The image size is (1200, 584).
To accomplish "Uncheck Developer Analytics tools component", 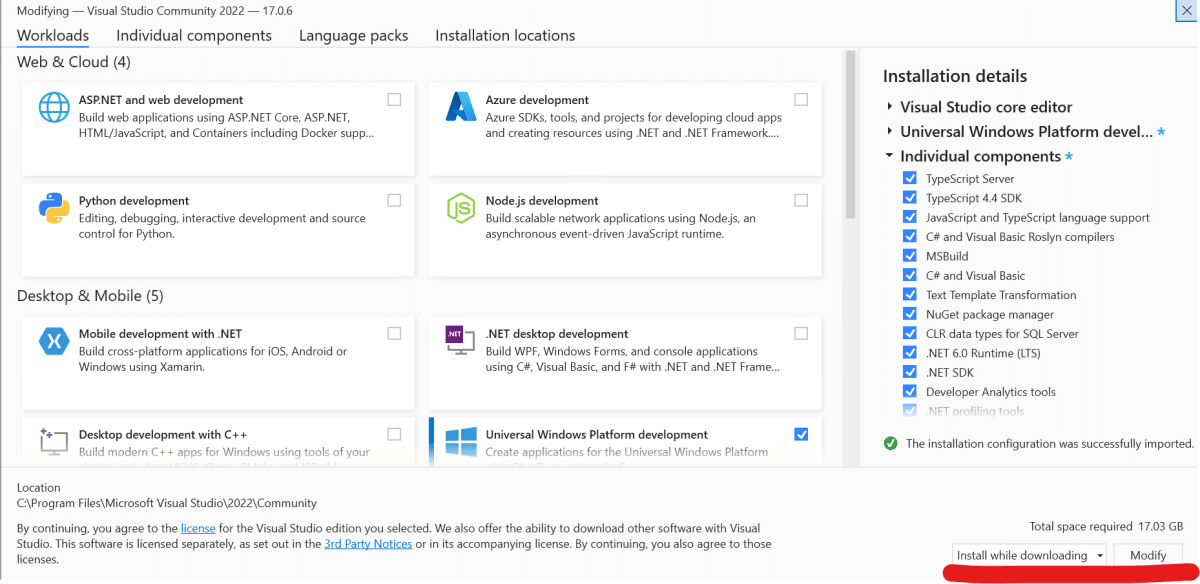I will (909, 391).
